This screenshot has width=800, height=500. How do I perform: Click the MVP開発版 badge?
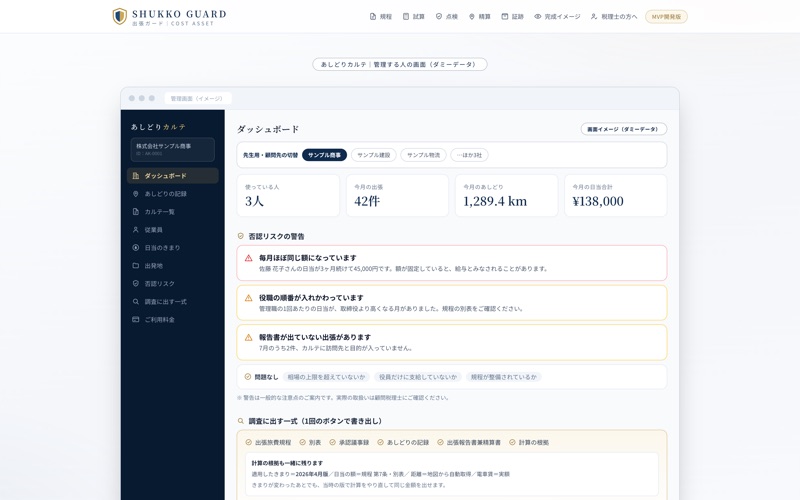click(x=666, y=17)
